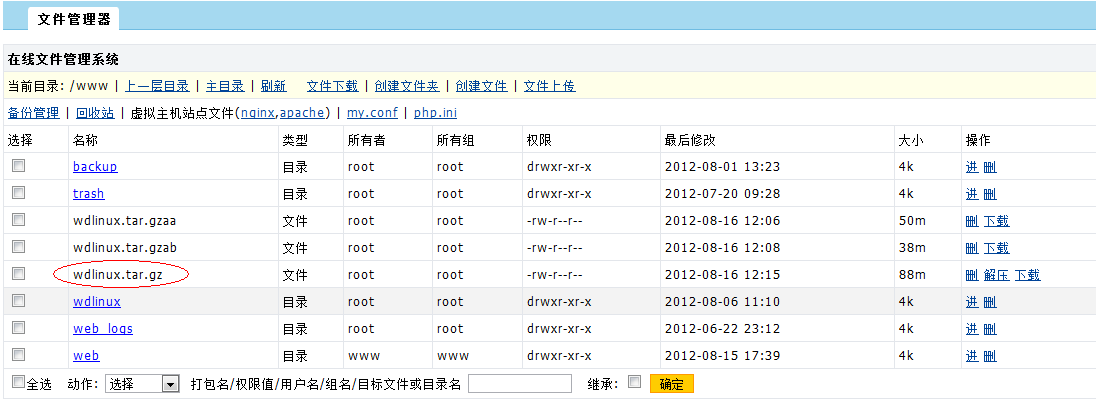Image resolution: width=1096 pixels, height=401 pixels.
Task: Click the target name input field
Action: pos(519,384)
